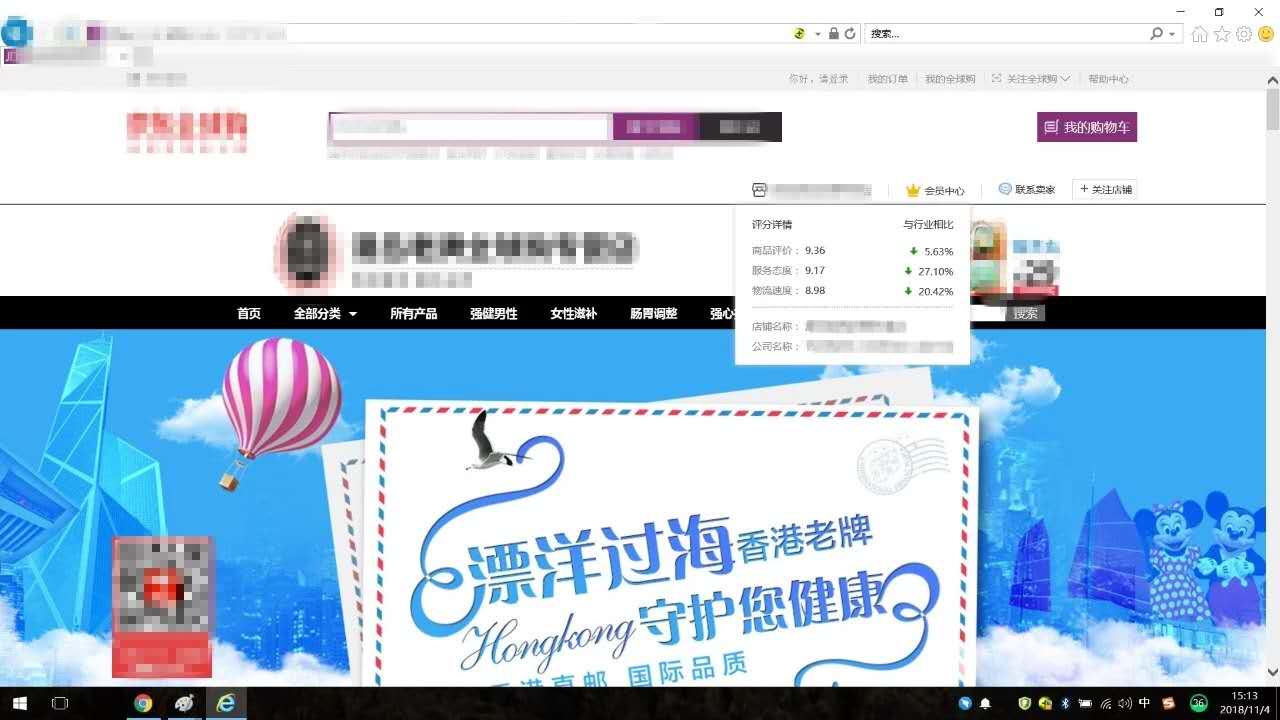Image resolution: width=1280 pixels, height=720 pixels.
Task: Click the 帮助中心 help center link
Action: [x=1109, y=78]
